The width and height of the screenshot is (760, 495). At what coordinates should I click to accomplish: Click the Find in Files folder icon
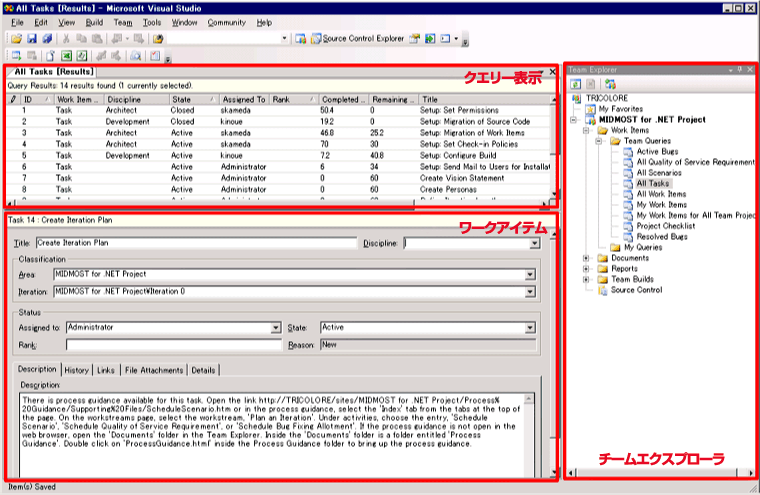coord(158,39)
